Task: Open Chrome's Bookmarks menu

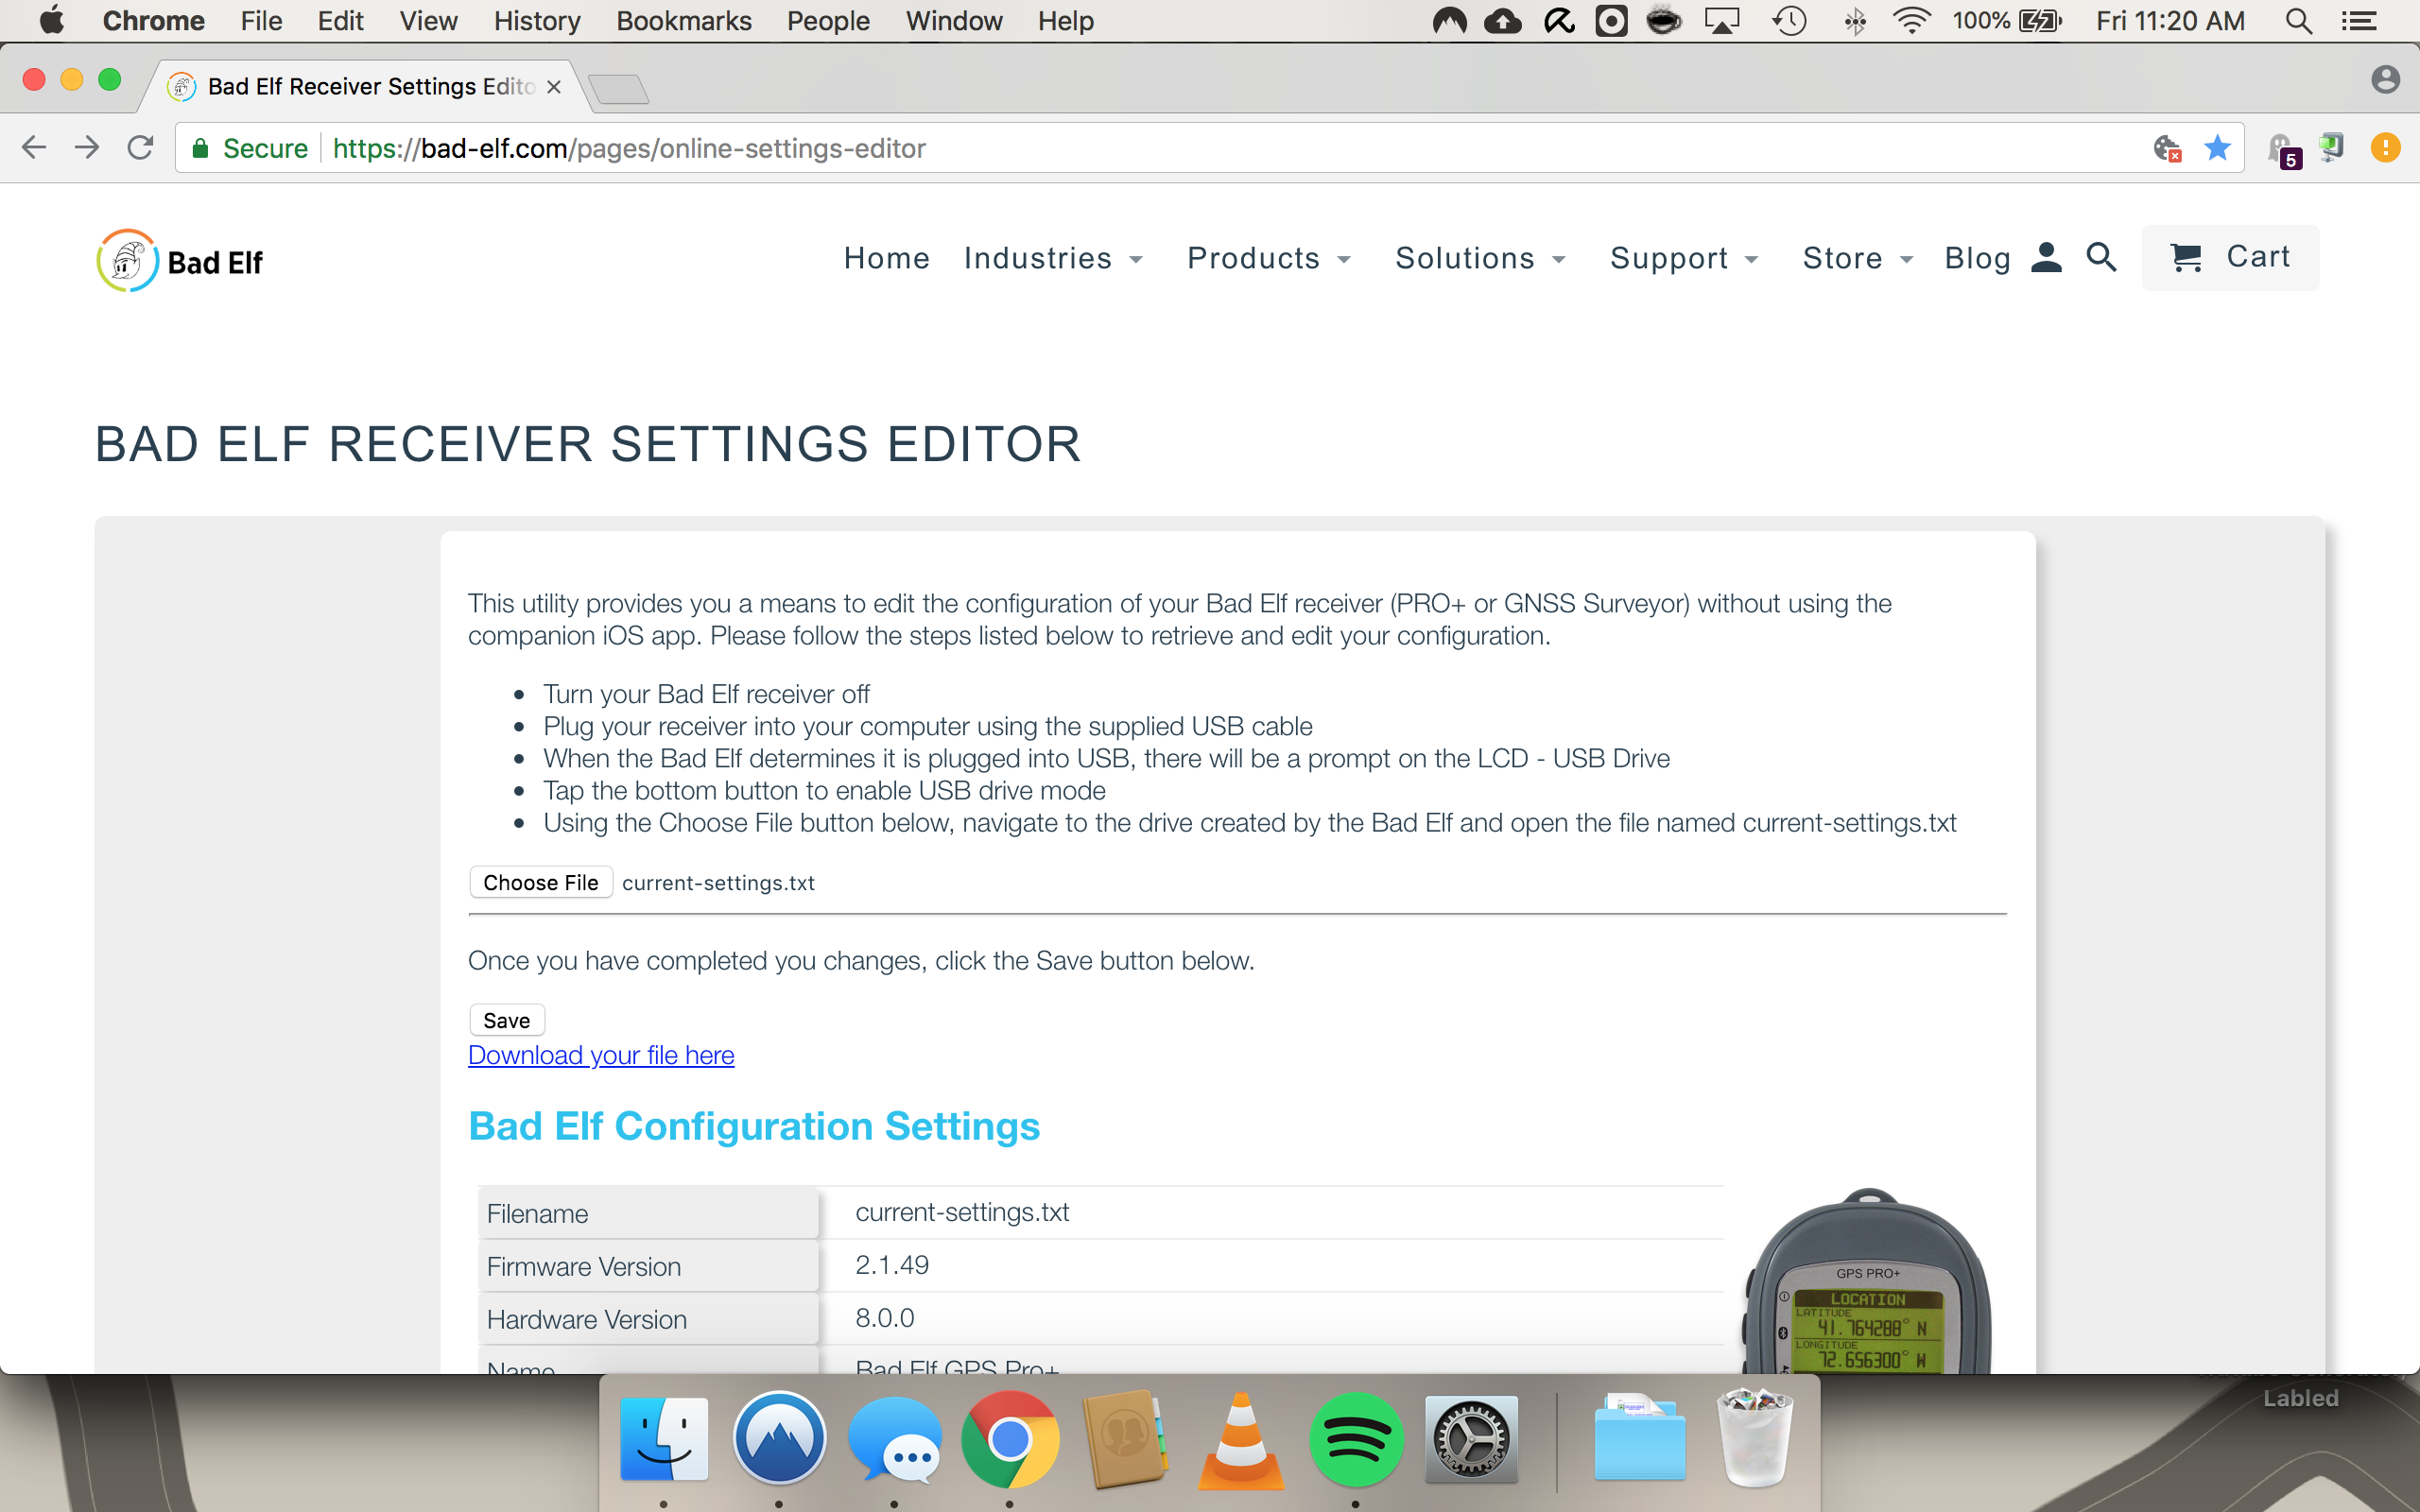Action: click(x=683, y=21)
